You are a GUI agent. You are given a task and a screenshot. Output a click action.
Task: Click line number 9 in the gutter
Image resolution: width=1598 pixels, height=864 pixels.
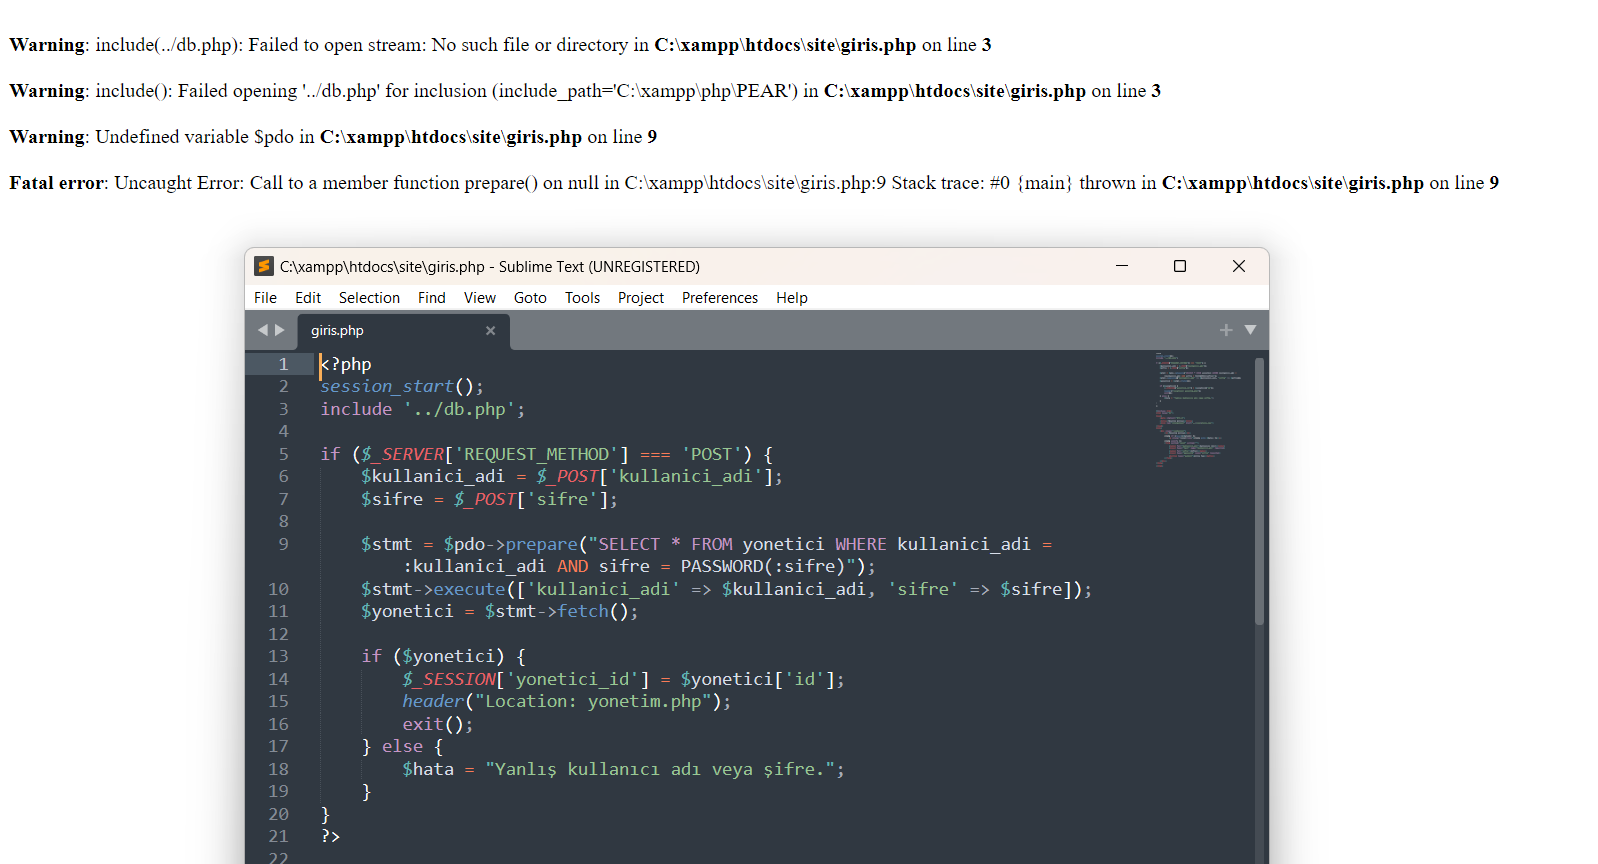coord(284,544)
